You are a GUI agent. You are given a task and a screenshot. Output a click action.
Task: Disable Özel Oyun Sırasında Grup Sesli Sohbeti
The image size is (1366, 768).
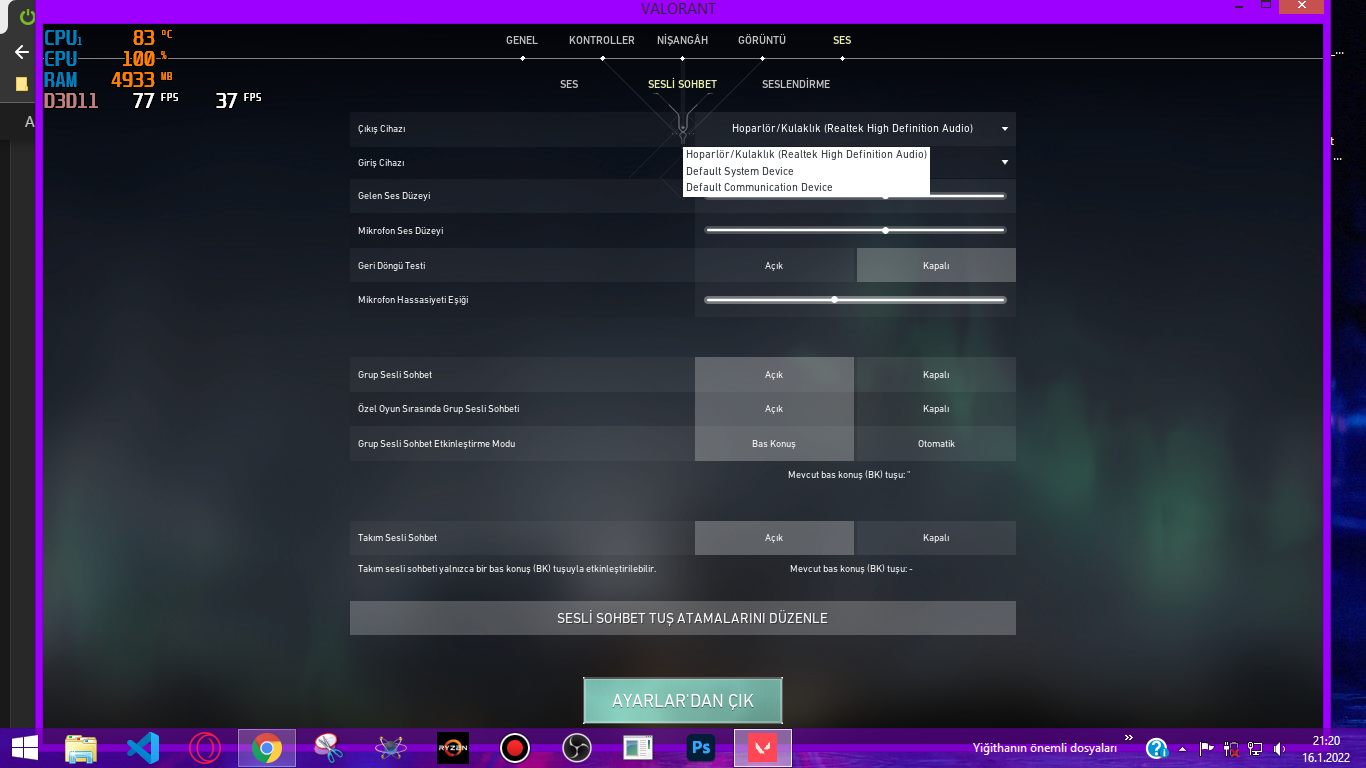coord(936,409)
